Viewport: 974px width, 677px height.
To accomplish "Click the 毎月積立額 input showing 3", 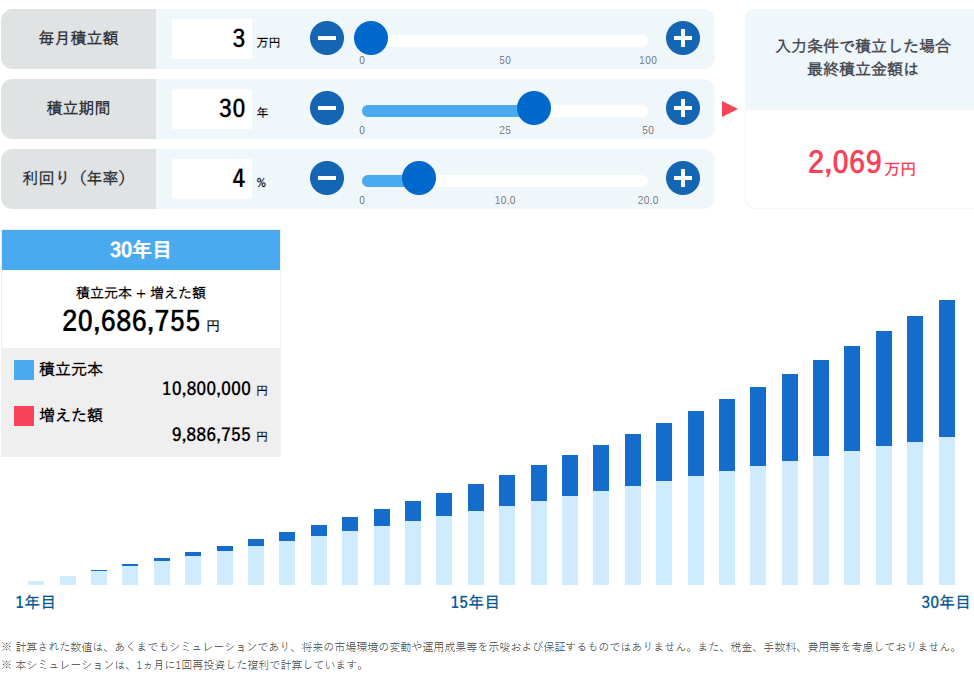I will click(212, 39).
